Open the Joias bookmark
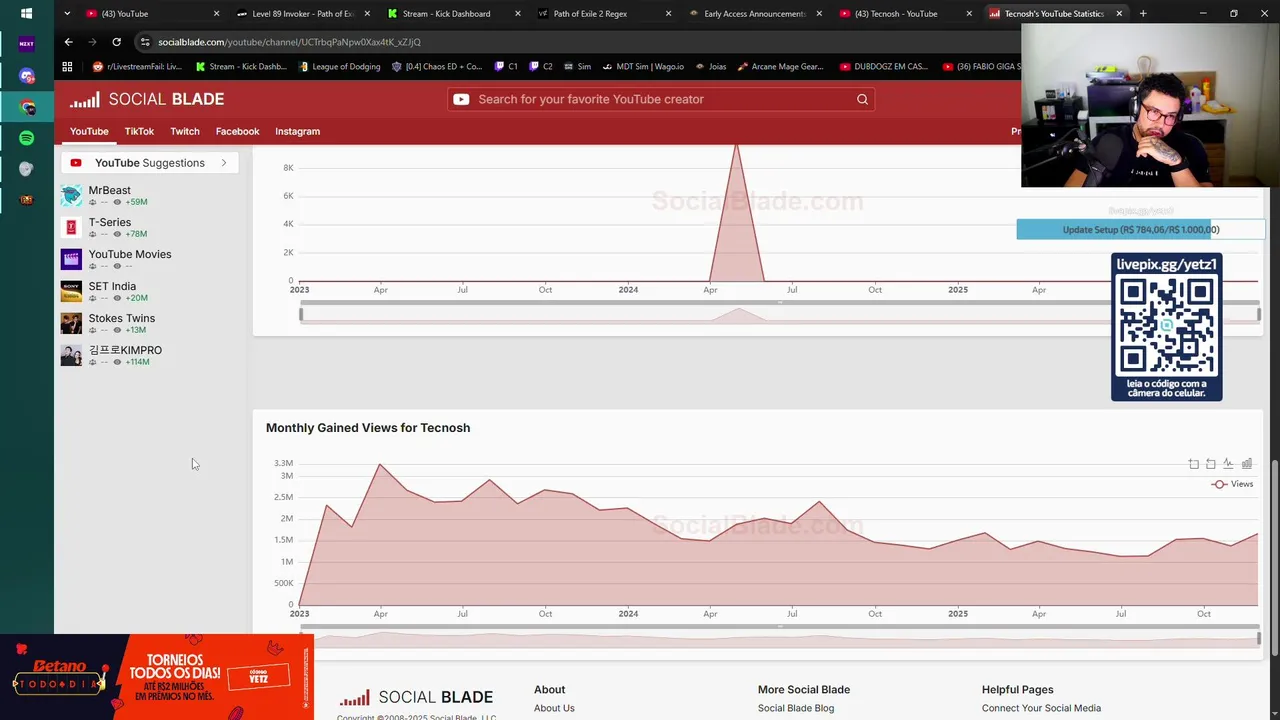The image size is (1280, 720). 709,67
